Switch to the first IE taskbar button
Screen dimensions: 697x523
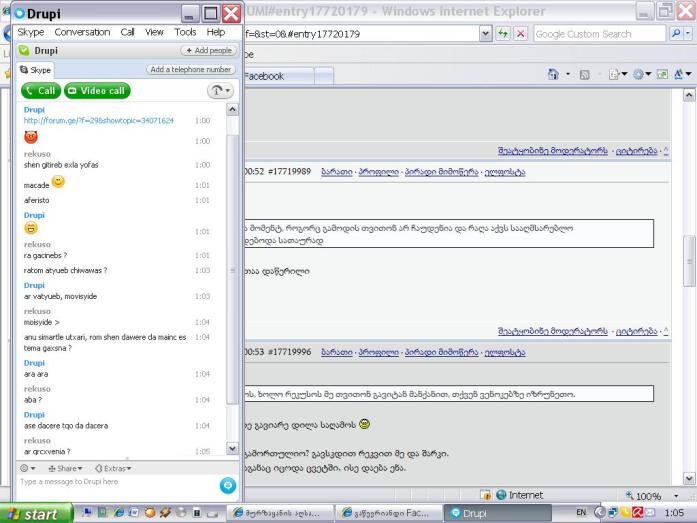coord(279,513)
